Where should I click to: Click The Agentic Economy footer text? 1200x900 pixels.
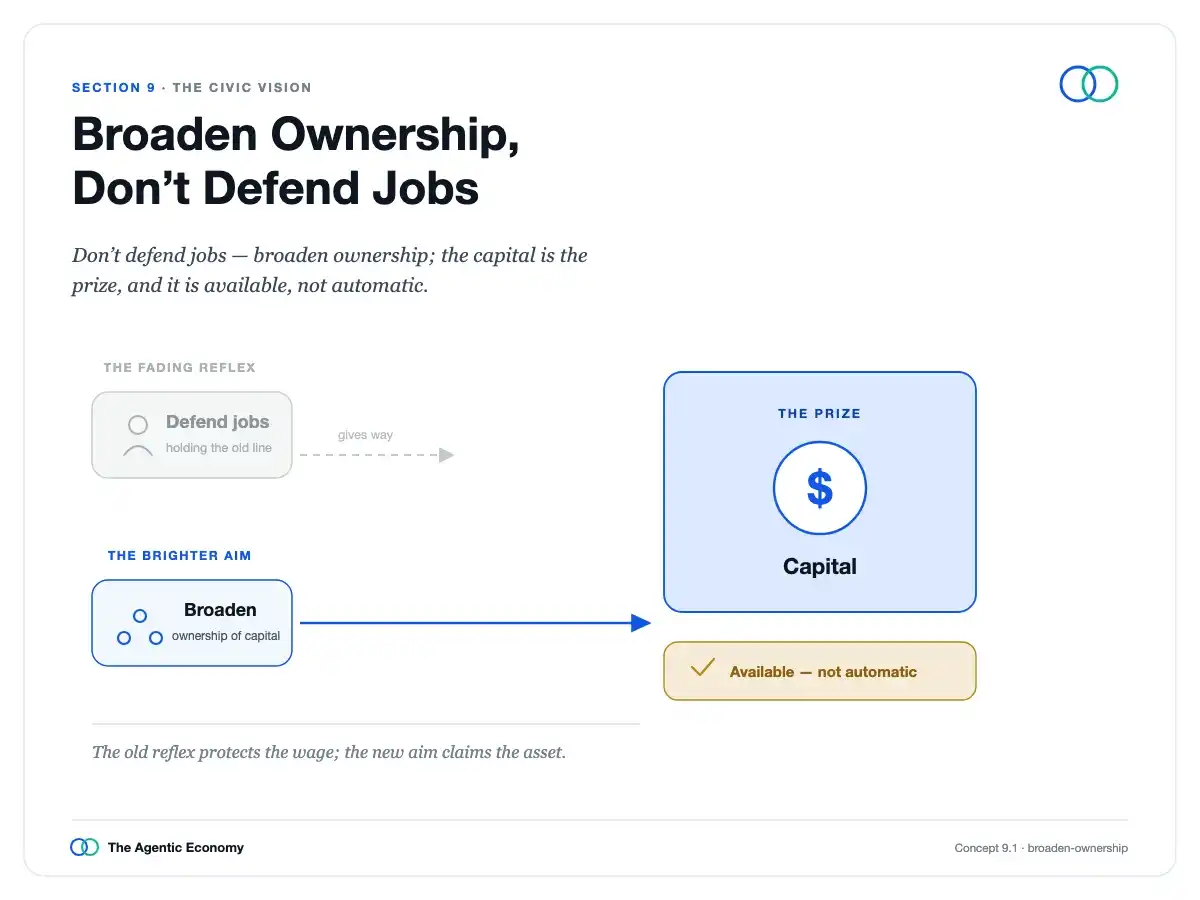click(176, 848)
